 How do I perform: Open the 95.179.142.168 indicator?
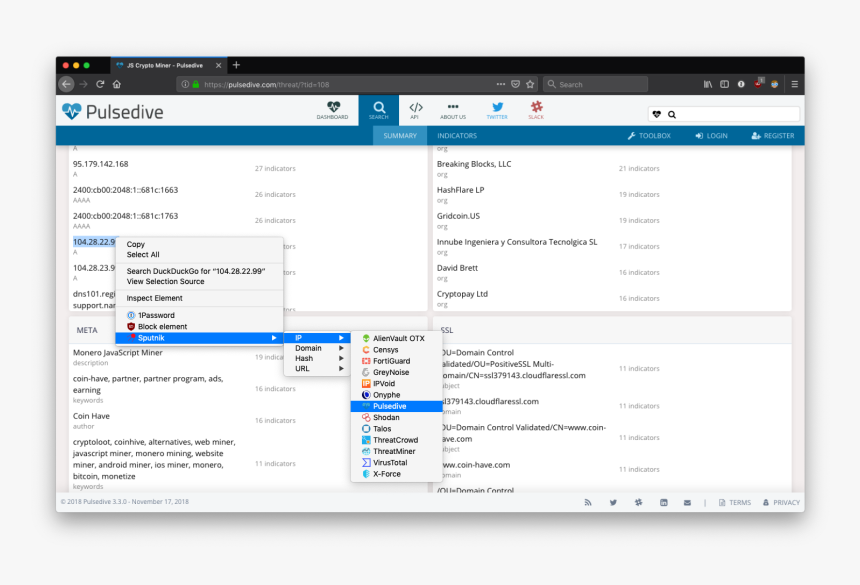click(100, 164)
